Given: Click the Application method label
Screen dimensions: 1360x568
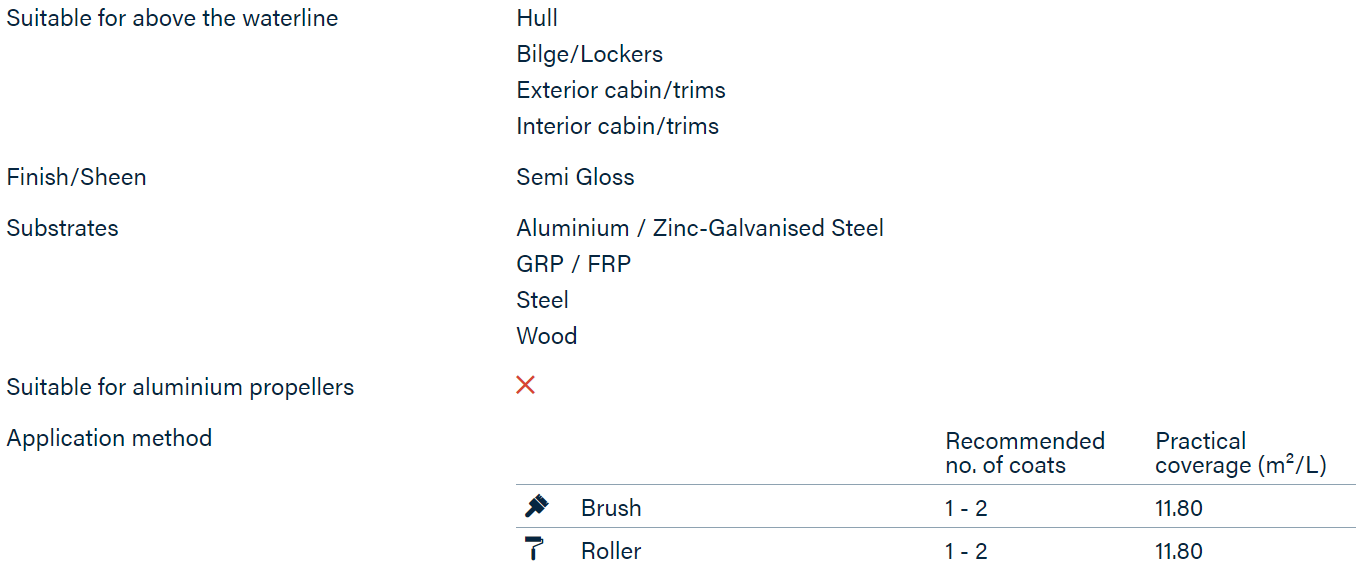Looking at the screenshot, I should [x=109, y=438].
